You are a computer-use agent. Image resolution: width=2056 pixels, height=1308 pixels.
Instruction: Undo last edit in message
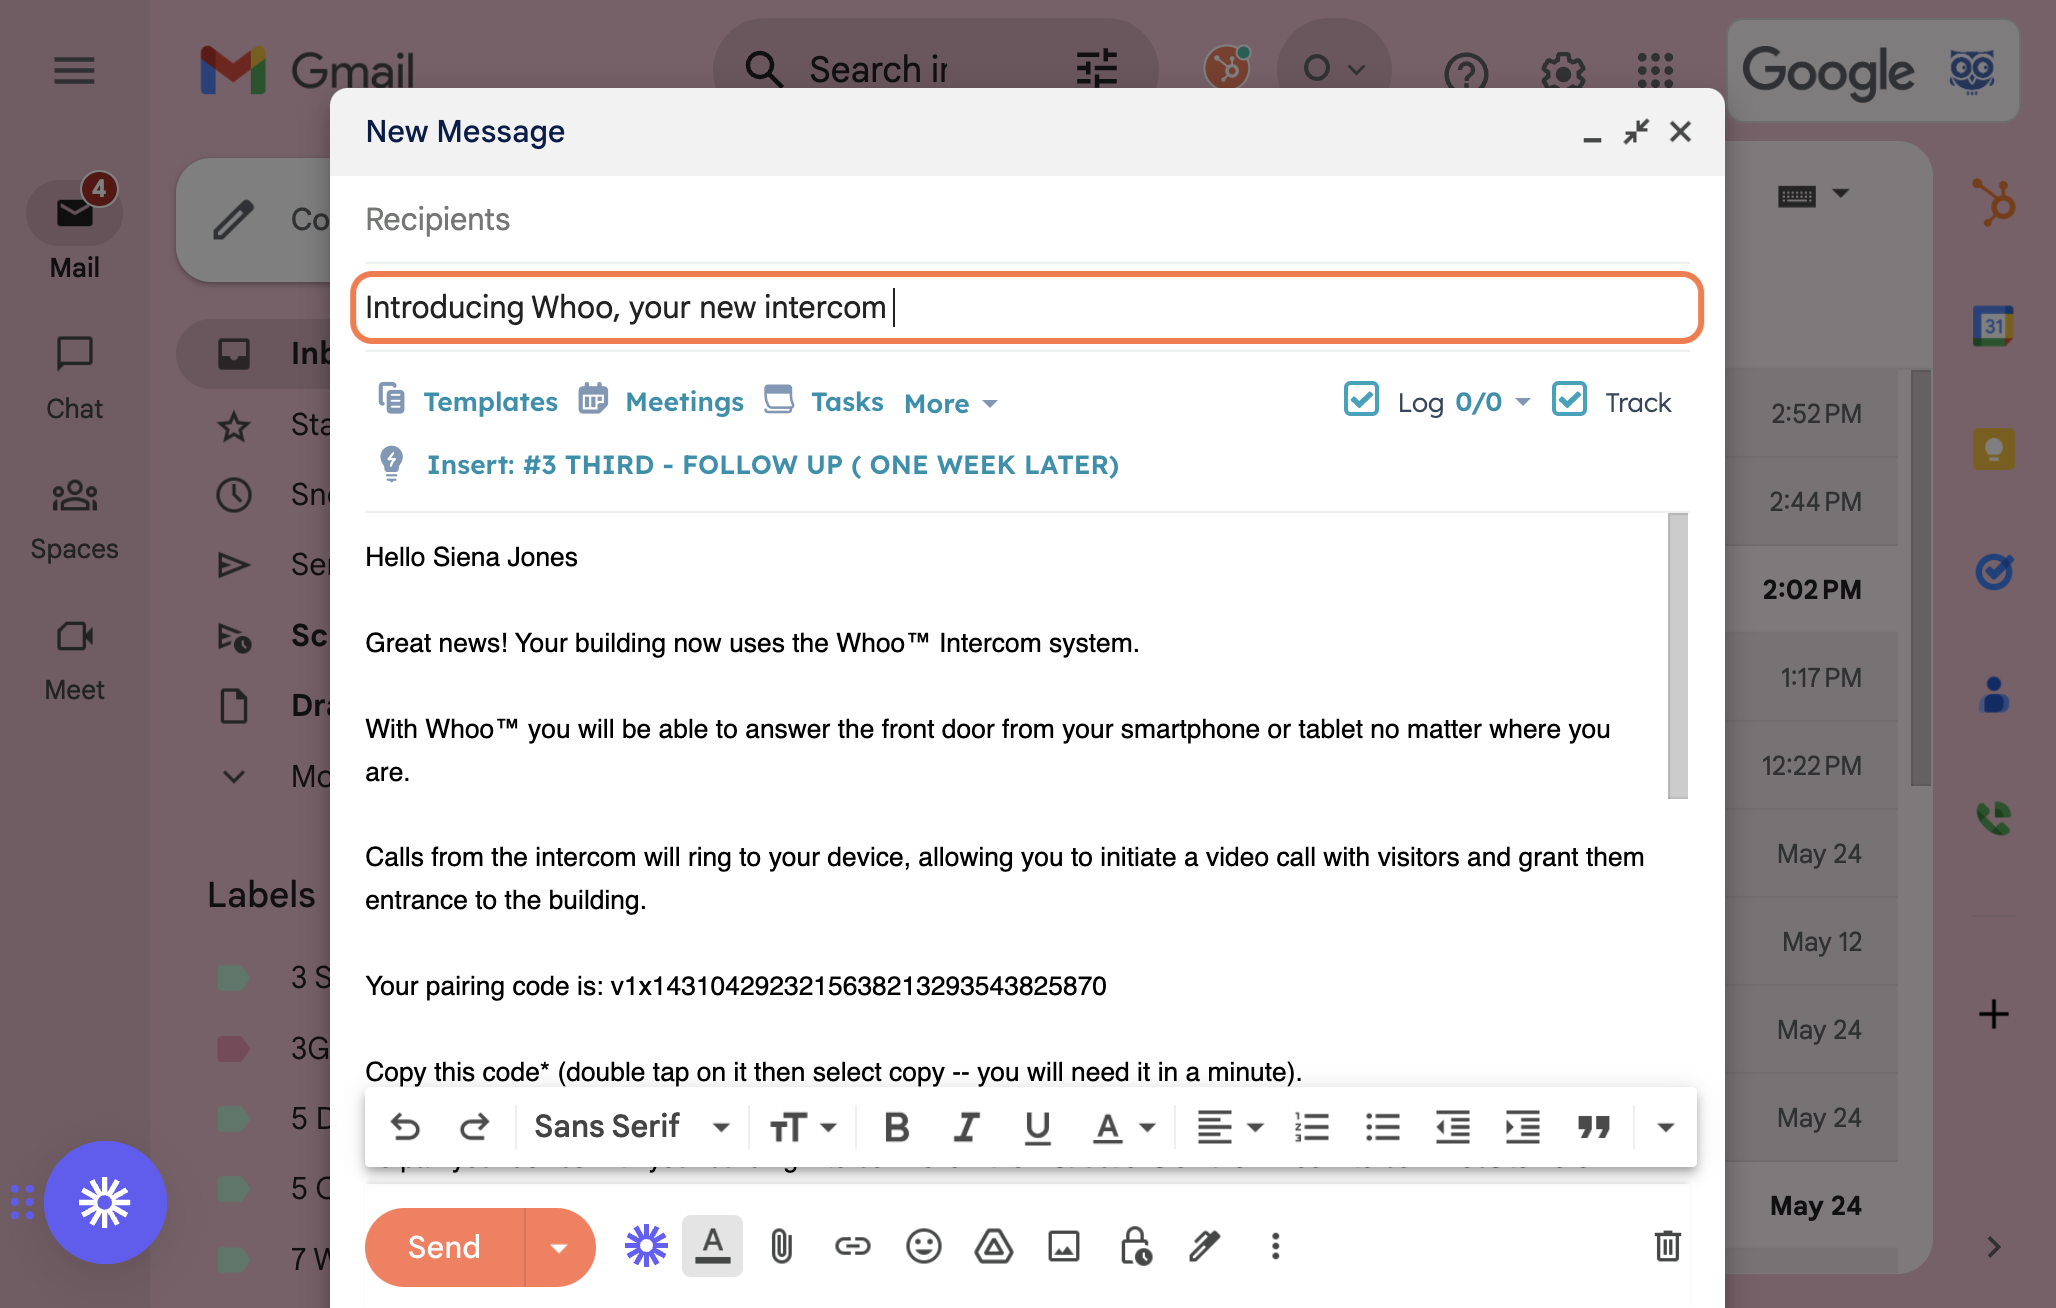(x=405, y=1127)
